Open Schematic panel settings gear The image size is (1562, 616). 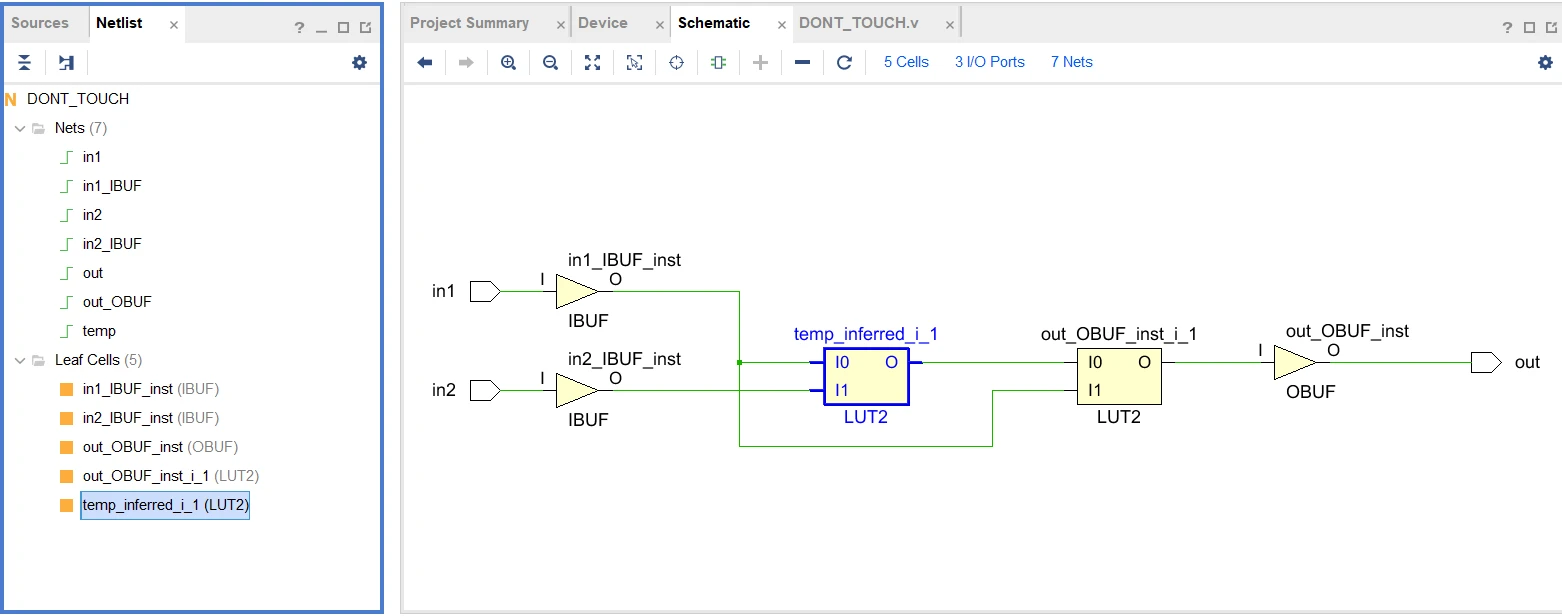coord(1546,62)
